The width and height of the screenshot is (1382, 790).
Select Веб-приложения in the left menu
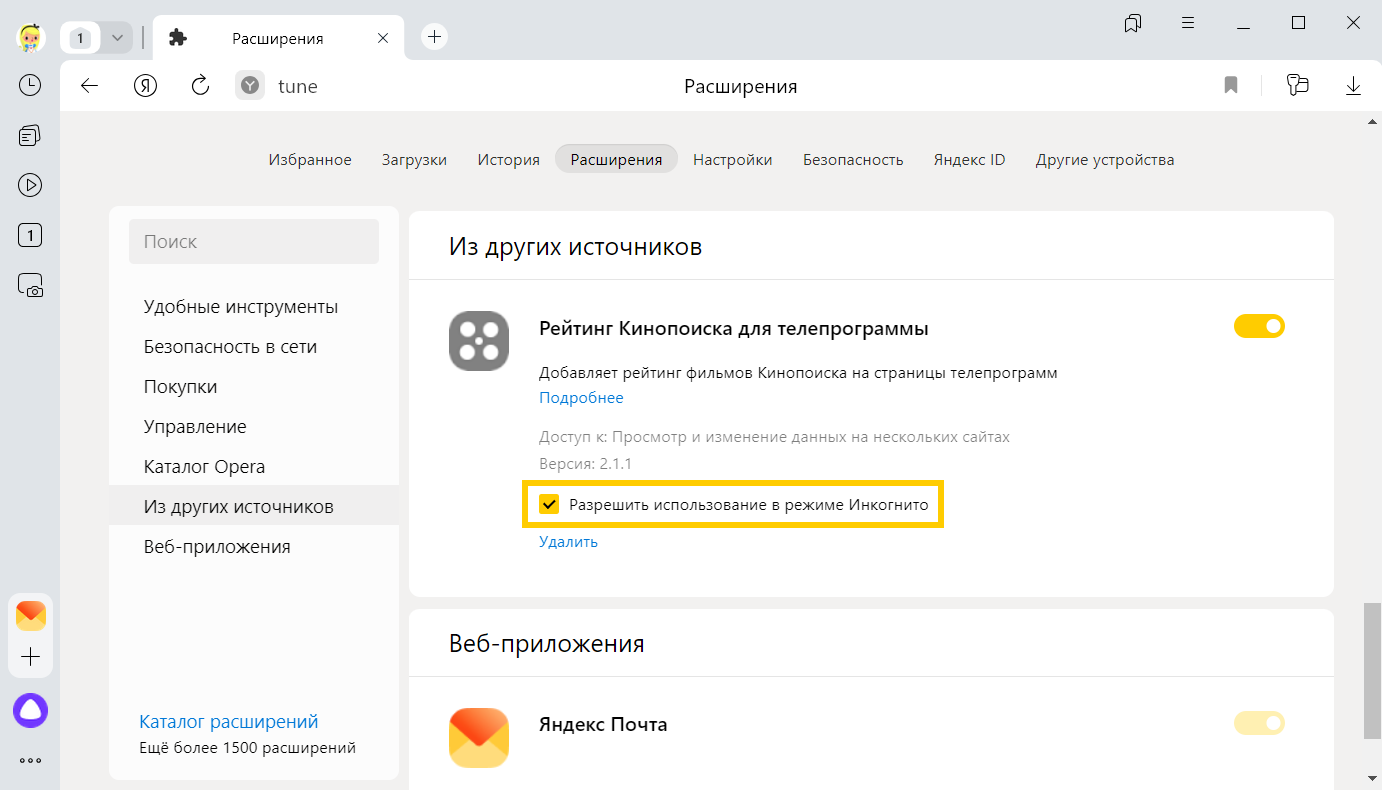(x=254, y=546)
